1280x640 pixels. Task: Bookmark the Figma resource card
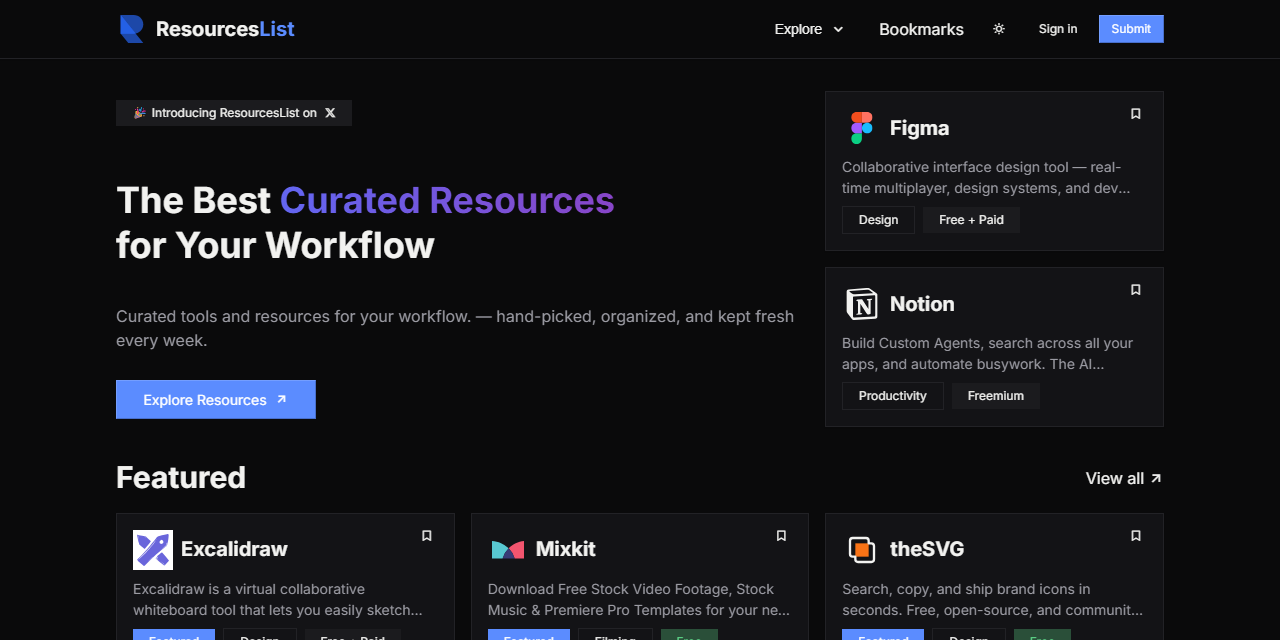tap(1136, 114)
